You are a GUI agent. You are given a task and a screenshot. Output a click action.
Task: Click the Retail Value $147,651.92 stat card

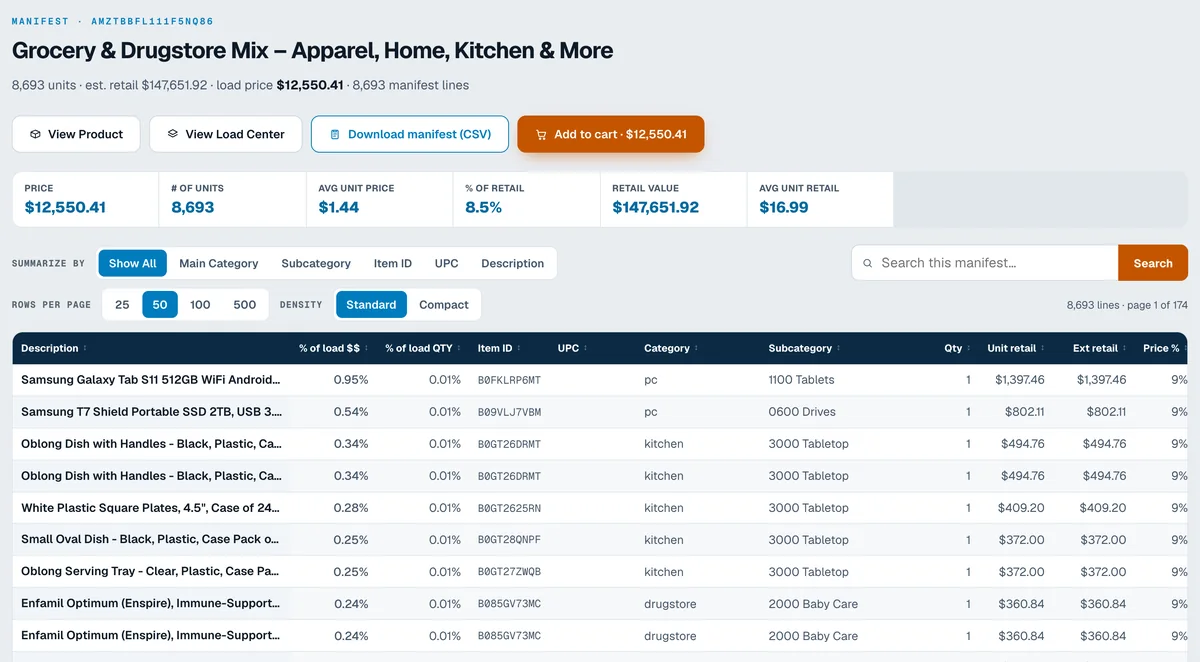pos(673,199)
